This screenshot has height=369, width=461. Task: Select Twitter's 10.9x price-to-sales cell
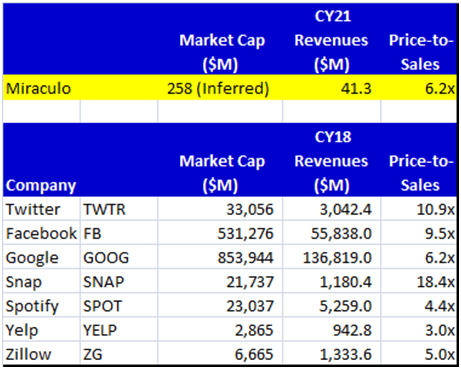coord(419,210)
